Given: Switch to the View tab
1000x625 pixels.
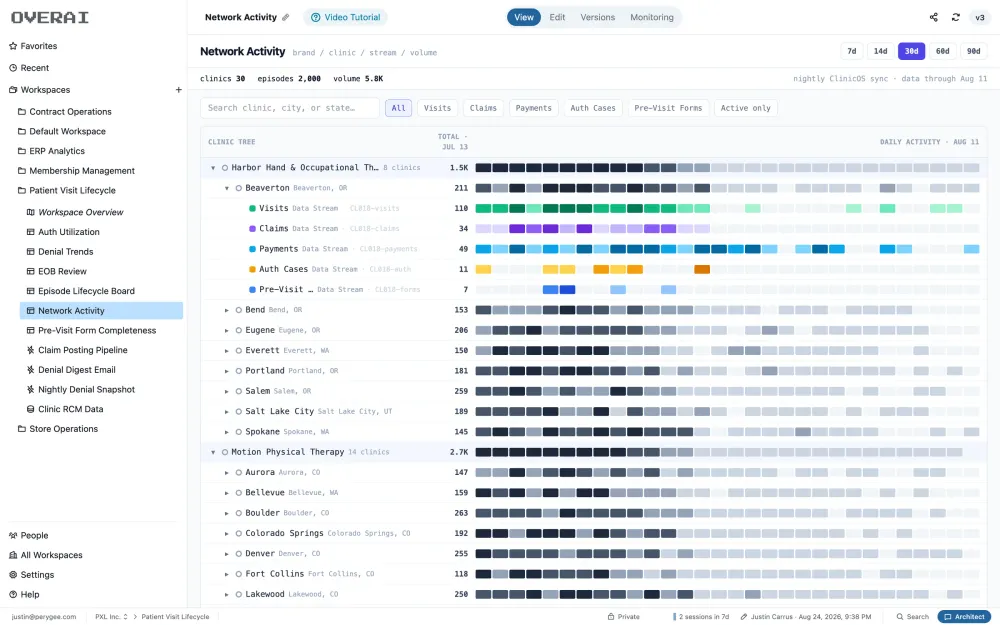Looking at the screenshot, I should point(524,17).
